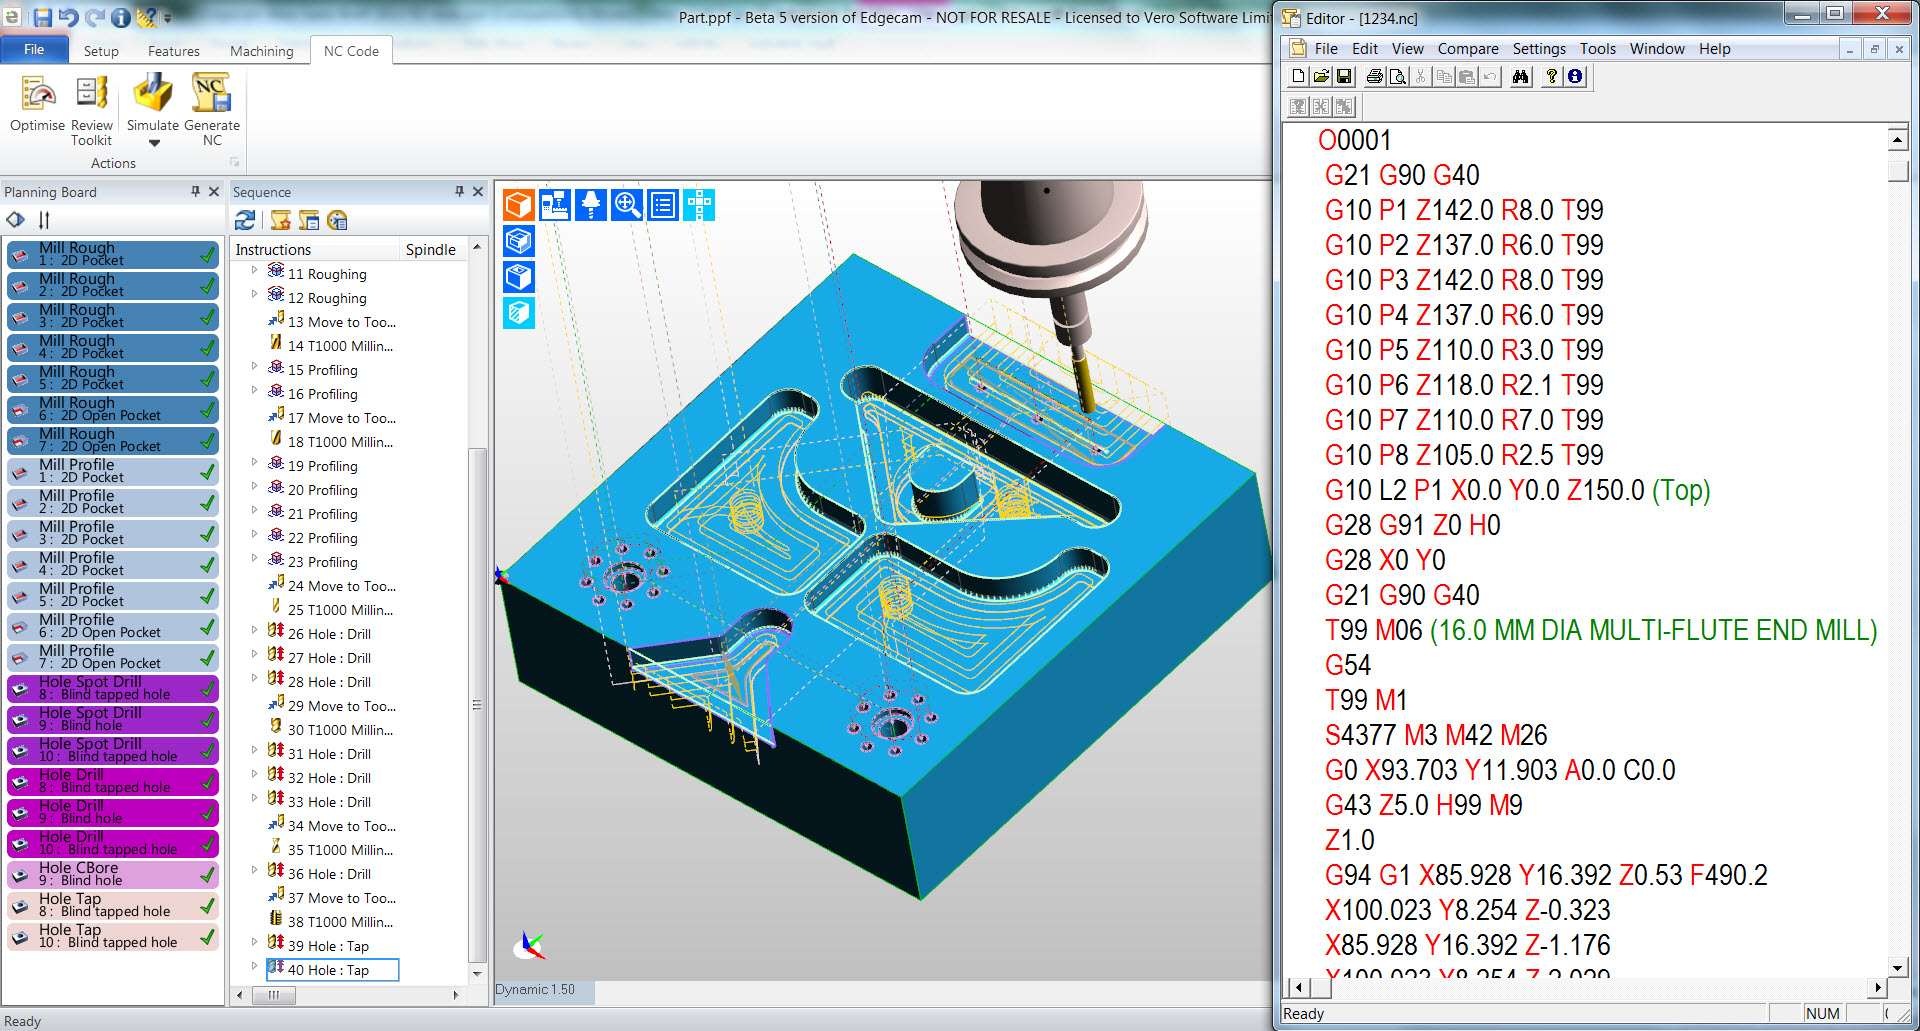Select the Mill Profile 3: 2D Pocket operation
This screenshot has width=1920, height=1031.
pos(110,533)
